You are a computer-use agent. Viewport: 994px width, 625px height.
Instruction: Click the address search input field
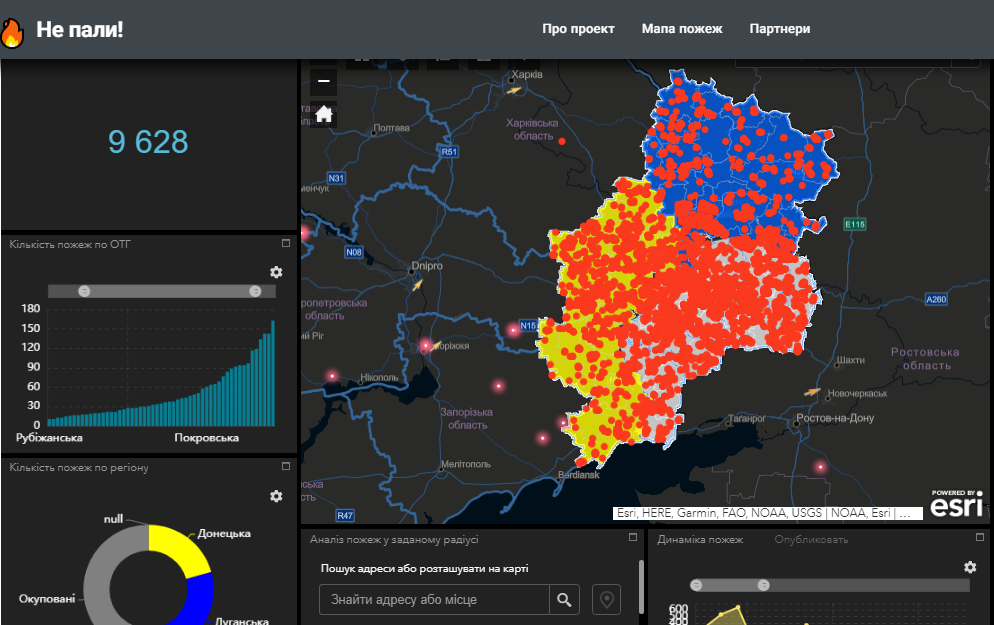click(435, 600)
